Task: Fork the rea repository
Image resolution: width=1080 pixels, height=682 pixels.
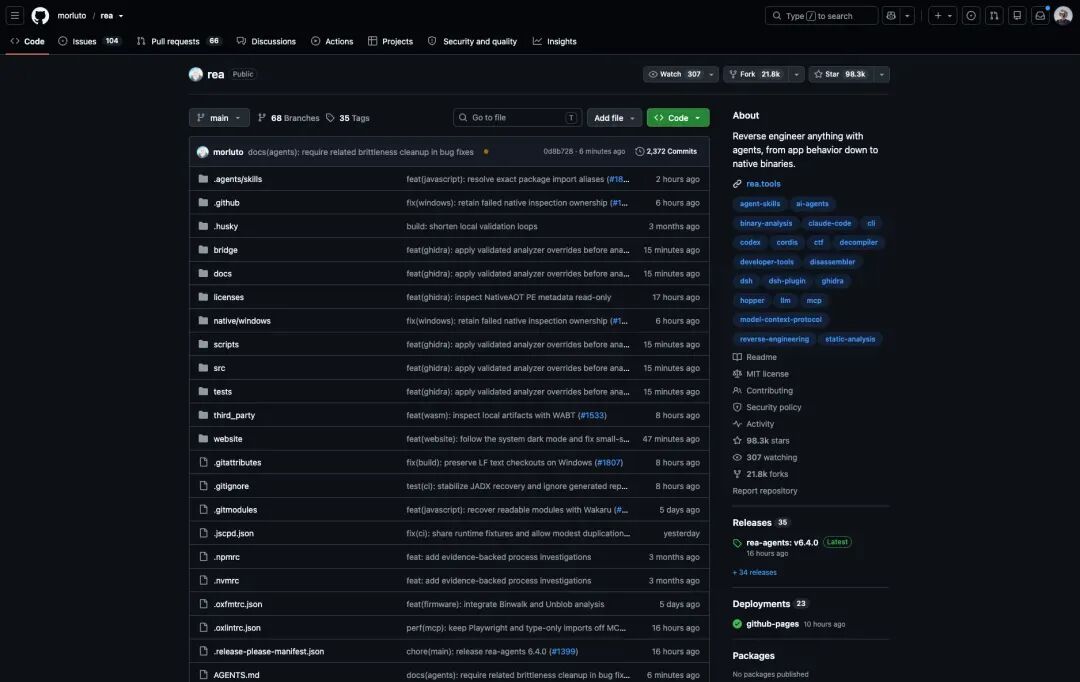Action: pyautogui.click(x=756, y=74)
